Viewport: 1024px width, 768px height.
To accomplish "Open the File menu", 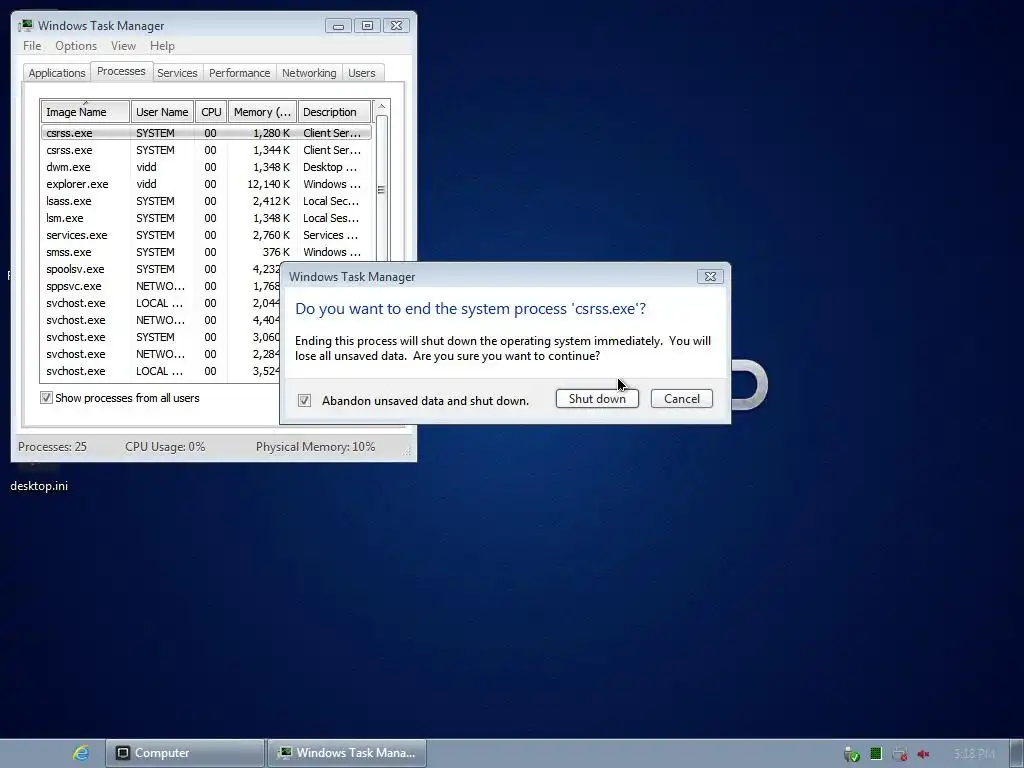I will pos(32,46).
